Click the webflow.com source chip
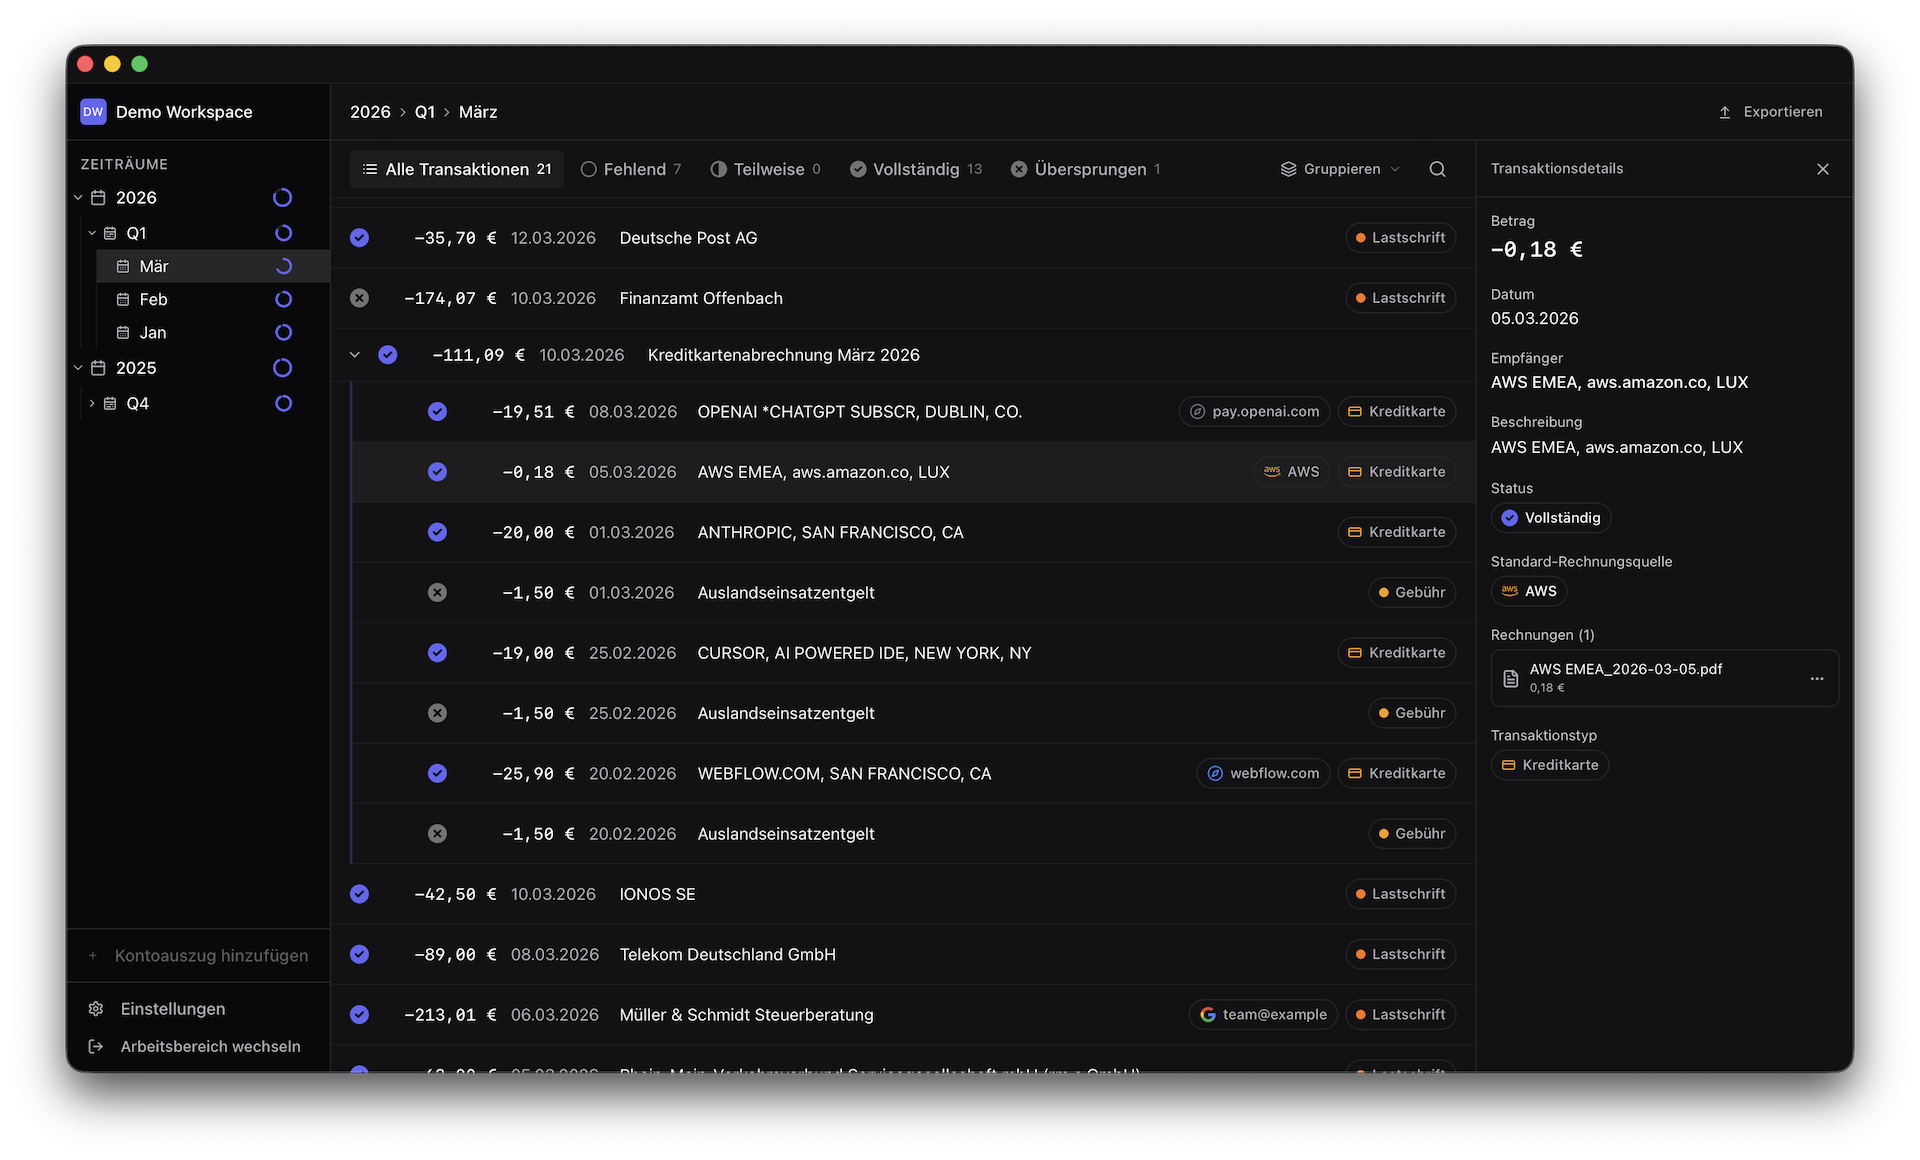 click(x=1263, y=773)
